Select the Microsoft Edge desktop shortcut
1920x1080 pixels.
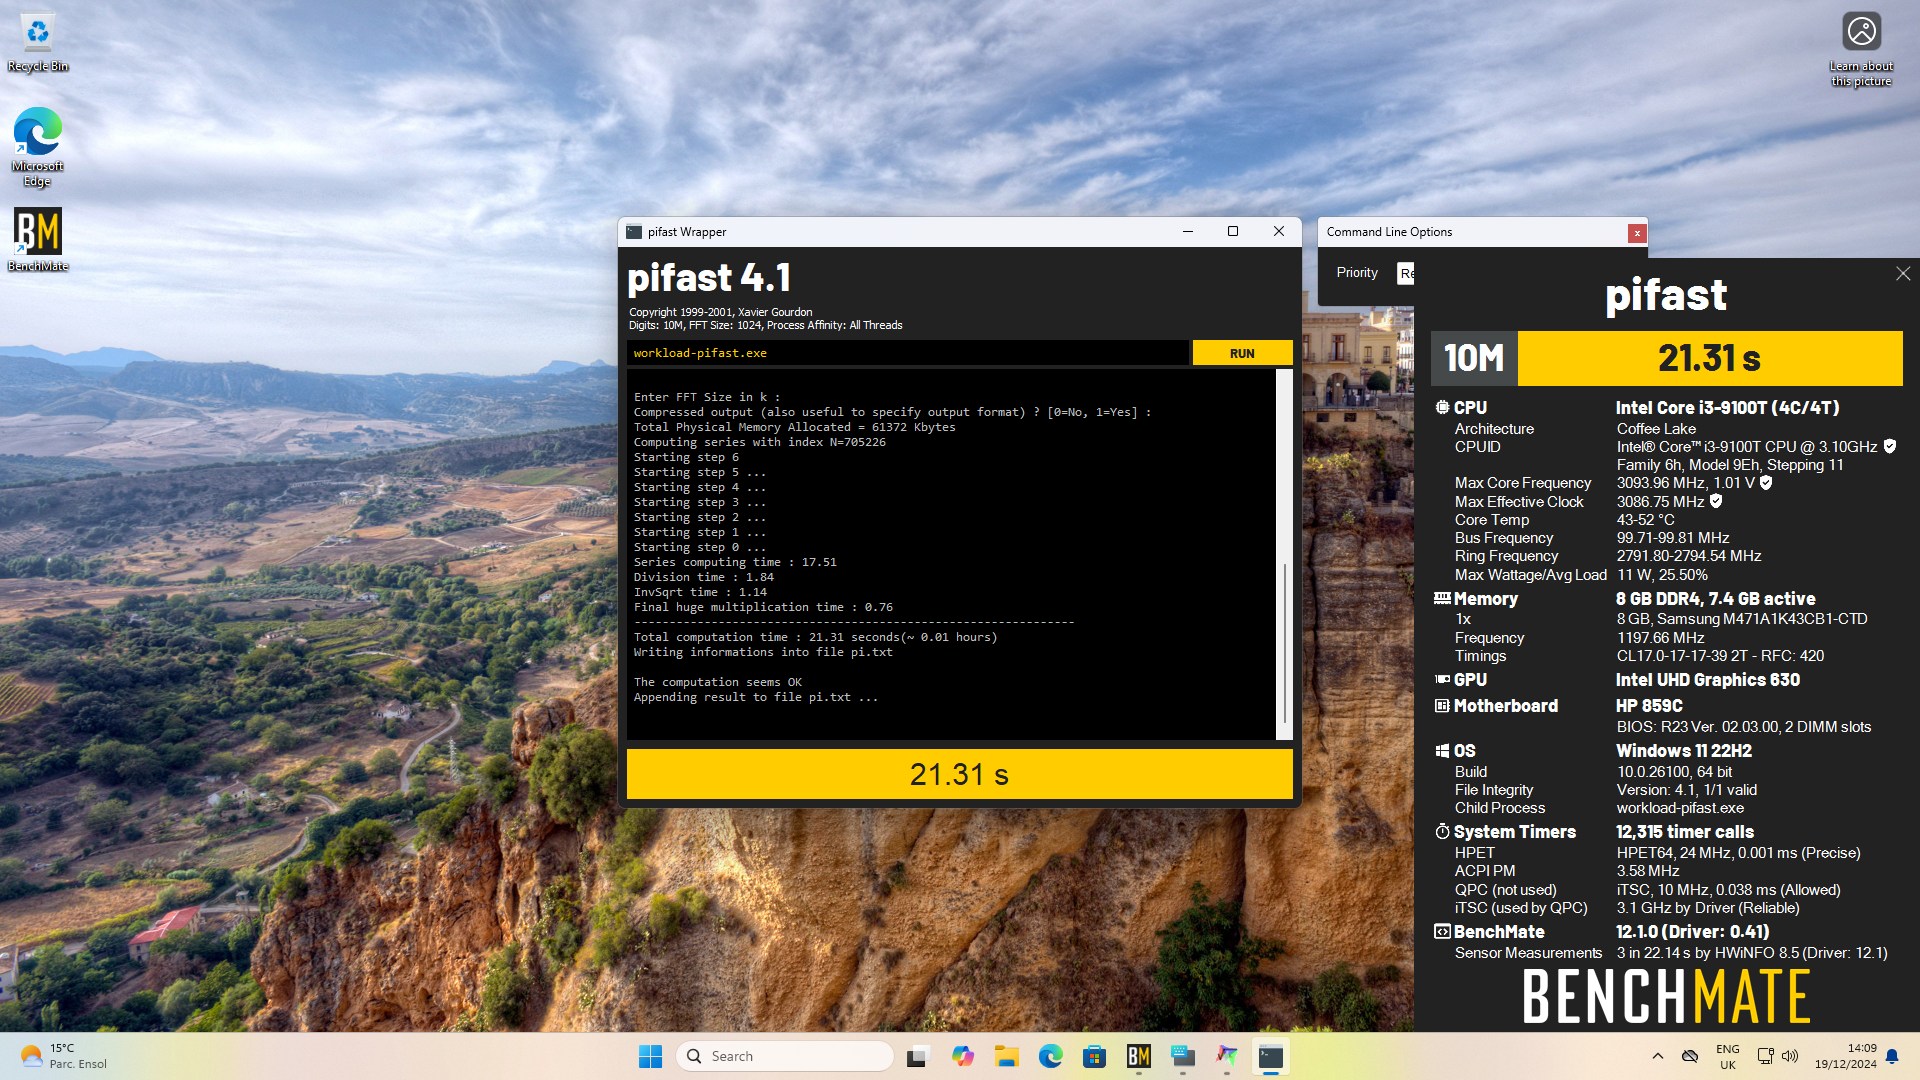[x=38, y=147]
